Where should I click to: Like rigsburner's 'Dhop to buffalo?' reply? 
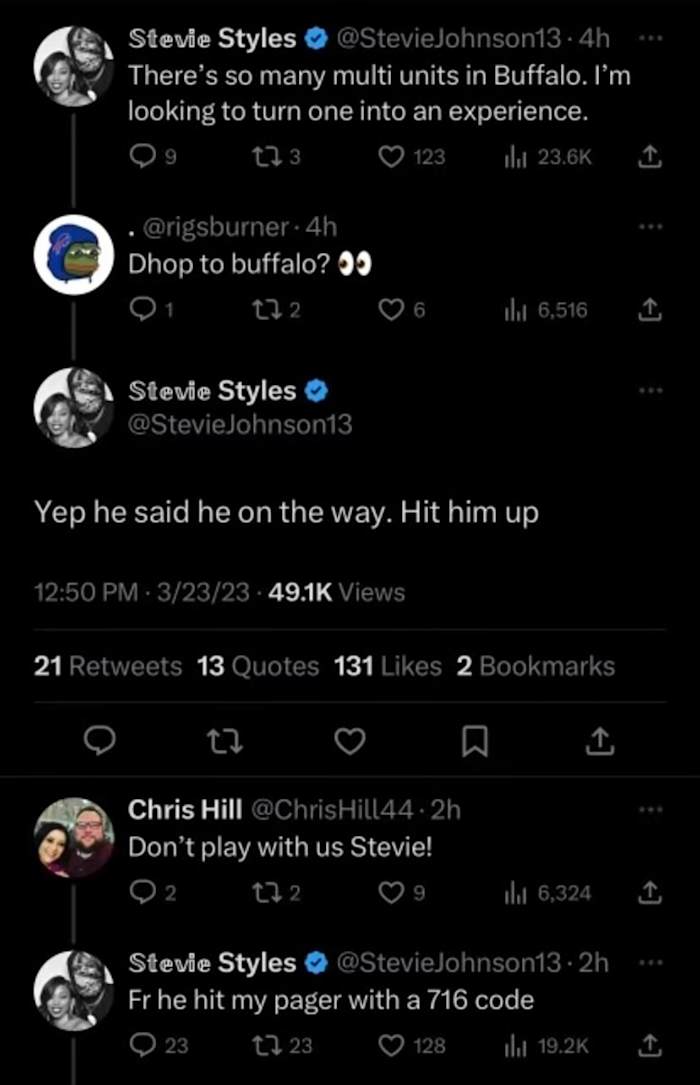[x=390, y=309]
